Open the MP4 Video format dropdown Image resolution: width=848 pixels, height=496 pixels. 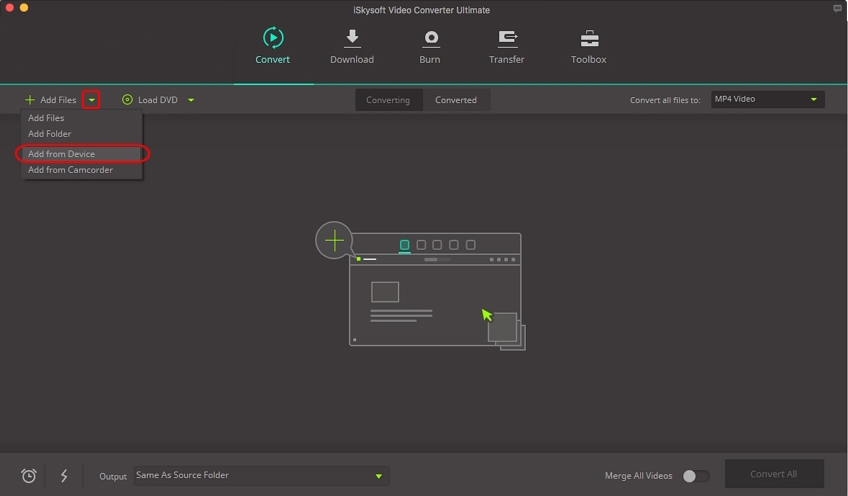(767, 100)
